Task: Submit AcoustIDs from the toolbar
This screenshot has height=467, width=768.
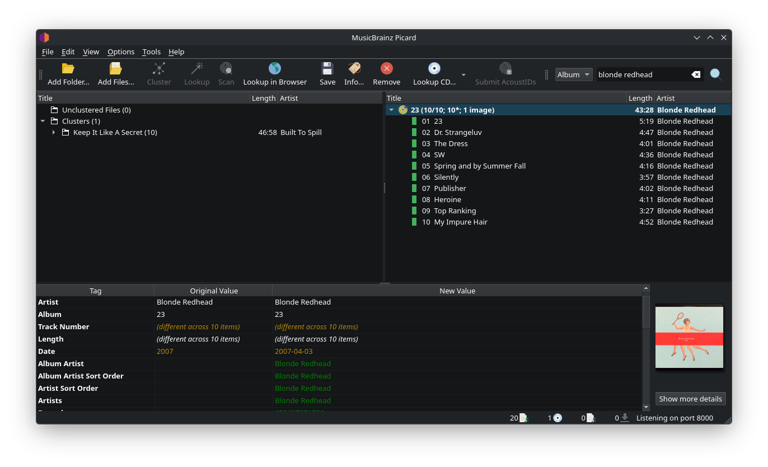Action: 505,74
